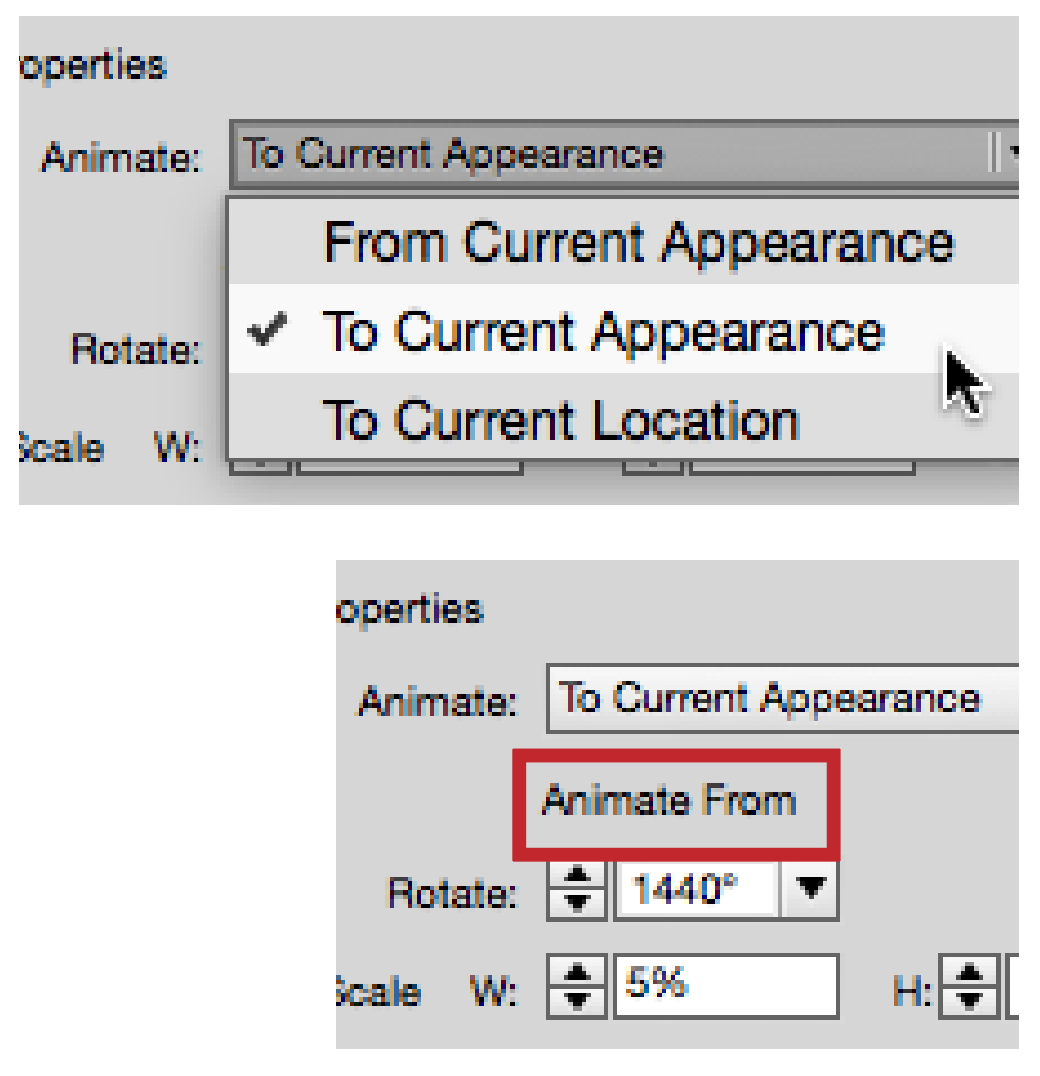1040x1076 pixels.
Task: Click the red-boxed "Animate From" label
Action: pyautogui.click(x=668, y=801)
